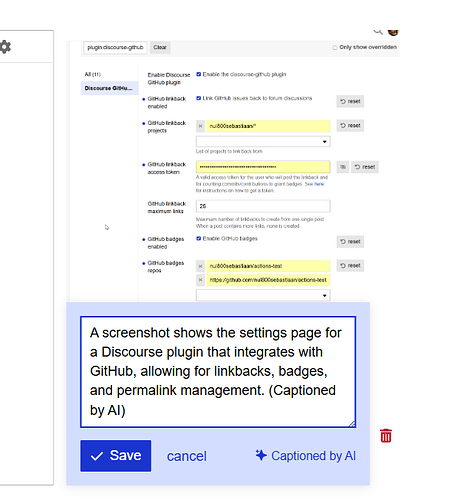Click the cancel link

click(x=187, y=456)
